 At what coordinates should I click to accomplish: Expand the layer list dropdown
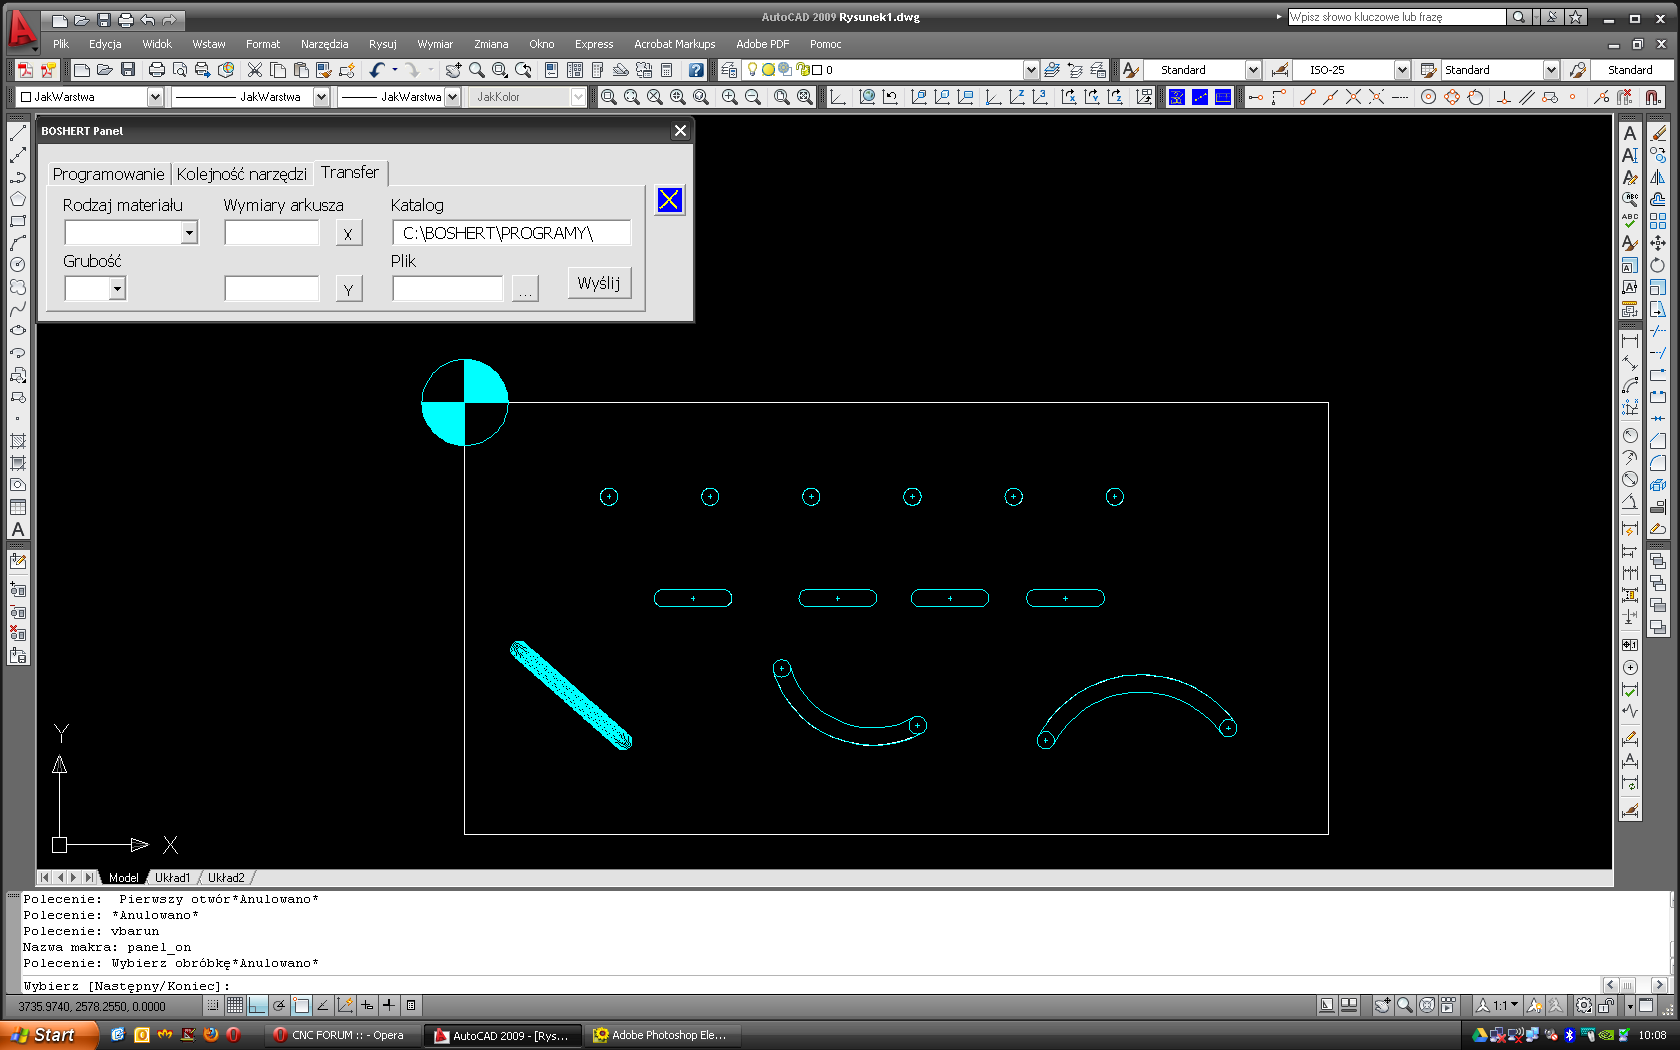1031,70
